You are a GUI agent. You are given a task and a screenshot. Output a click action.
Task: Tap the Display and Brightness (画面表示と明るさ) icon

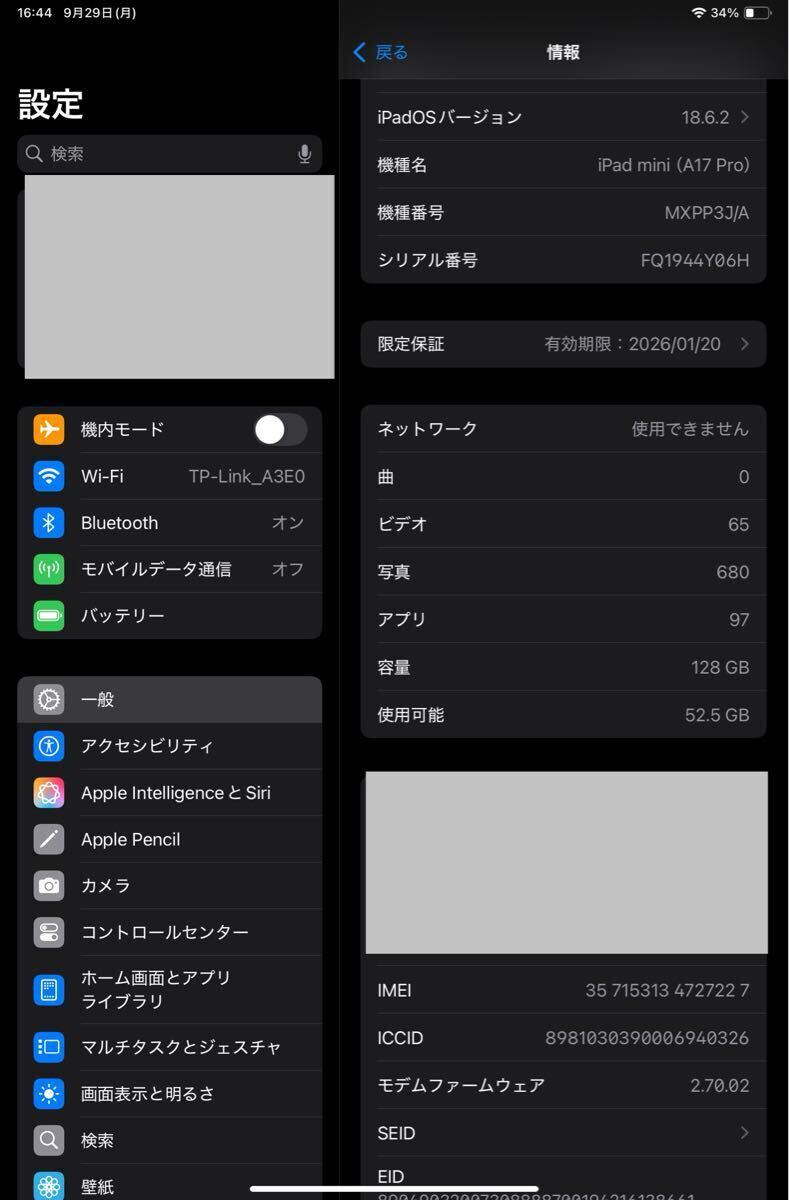49,1094
